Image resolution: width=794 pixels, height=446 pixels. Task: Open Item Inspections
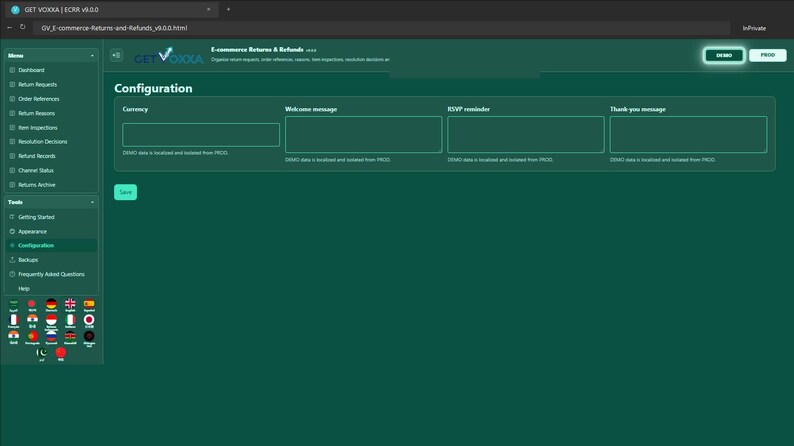[51, 128]
